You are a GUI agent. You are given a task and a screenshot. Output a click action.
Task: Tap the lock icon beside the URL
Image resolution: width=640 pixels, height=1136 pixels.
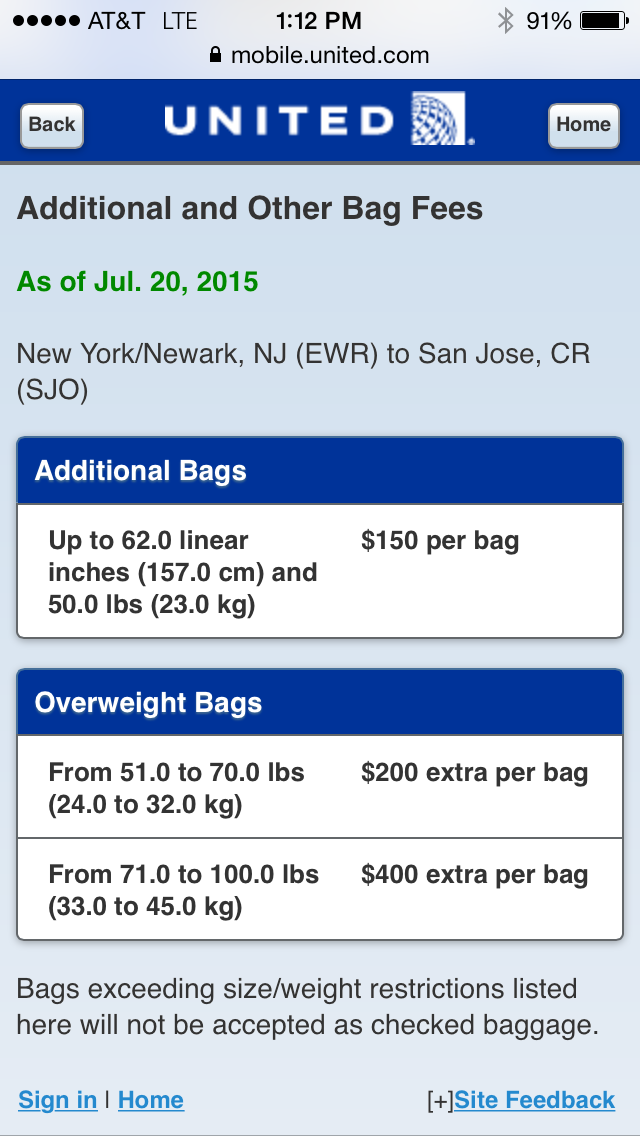pyautogui.click(x=216, y=56)
